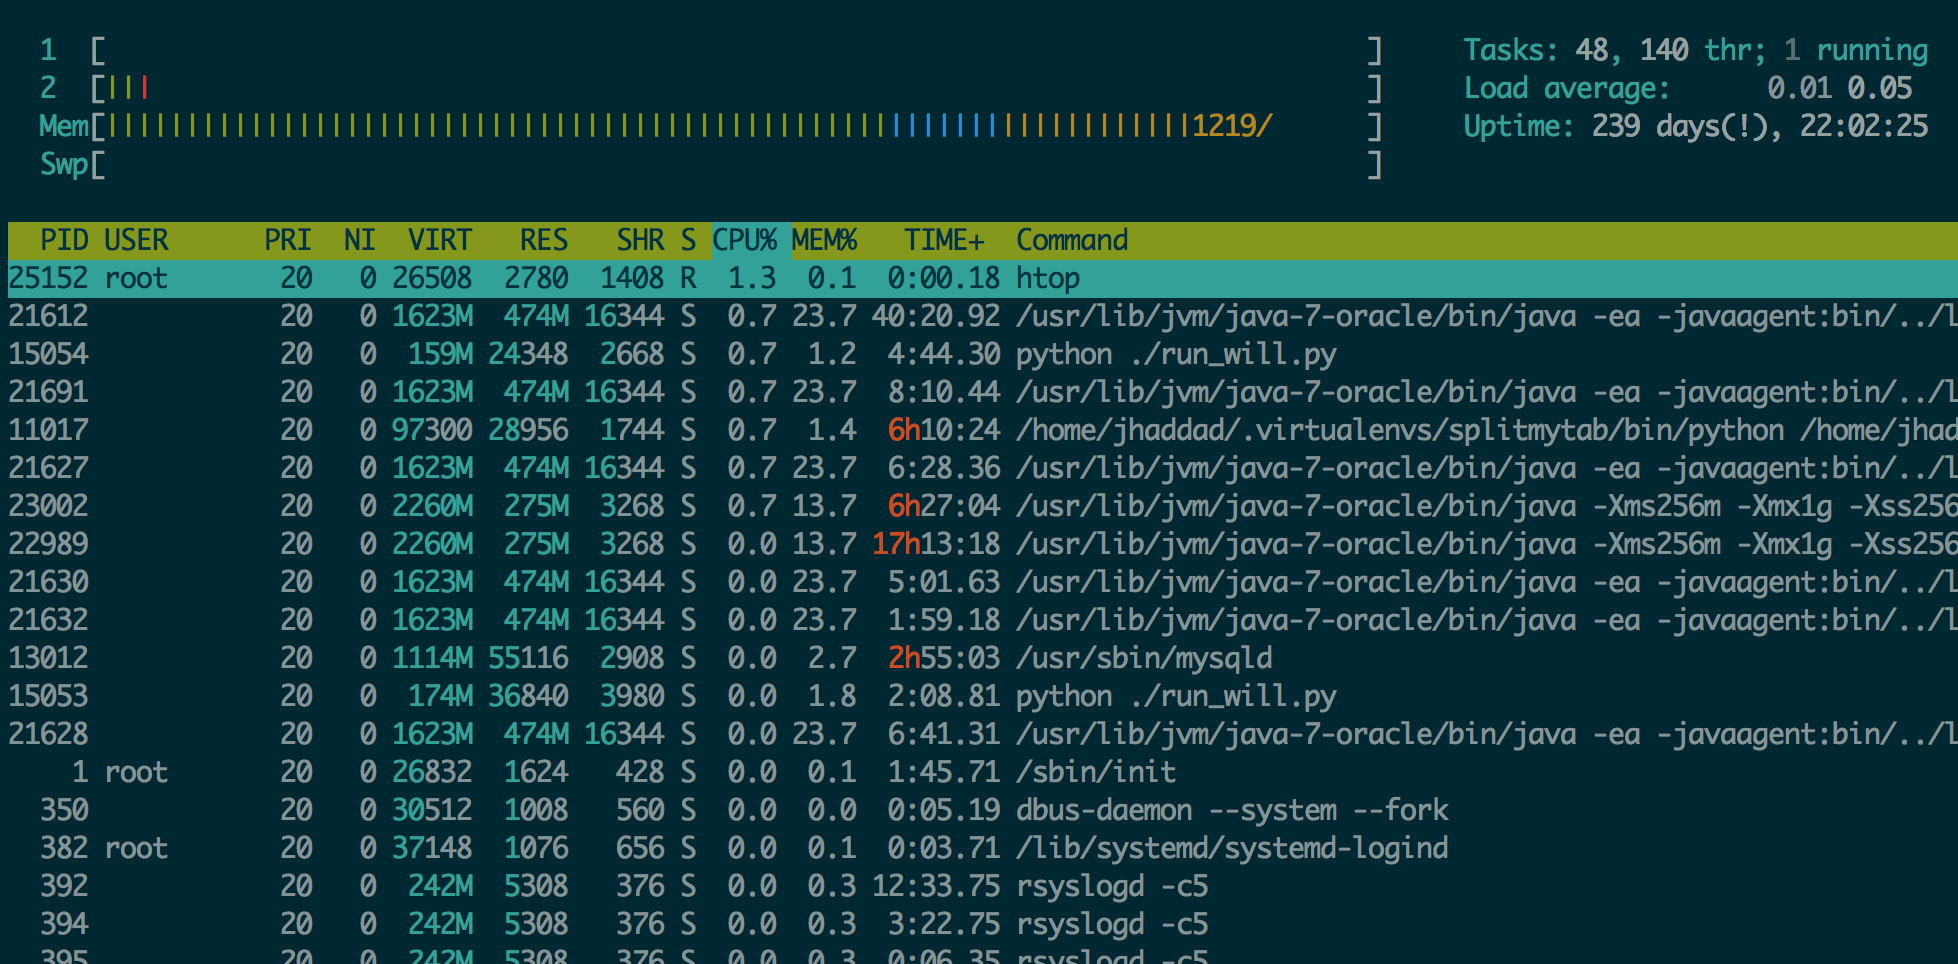Select the splitmytab python process row

[x=1400, y=430]
